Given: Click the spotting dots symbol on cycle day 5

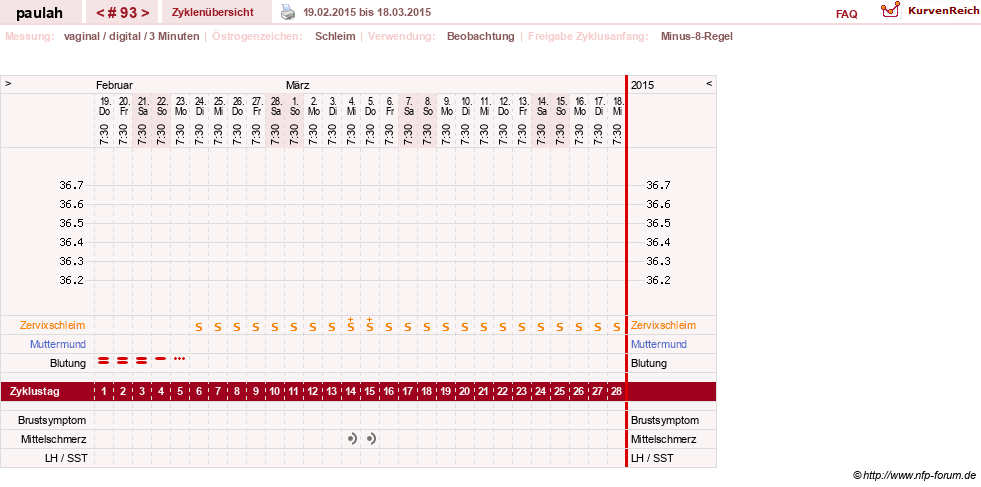Looking at the screenshot, I should (x=180, y=359).
